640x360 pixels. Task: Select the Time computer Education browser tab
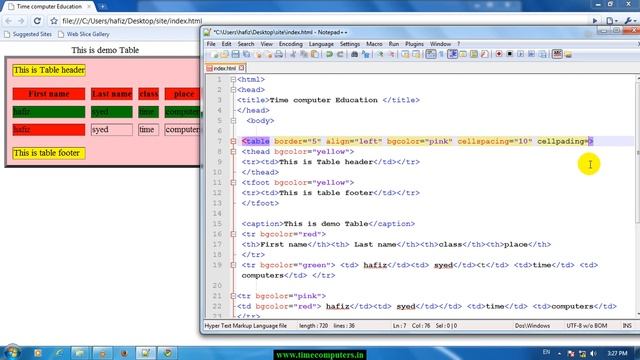tap(49, 7)
